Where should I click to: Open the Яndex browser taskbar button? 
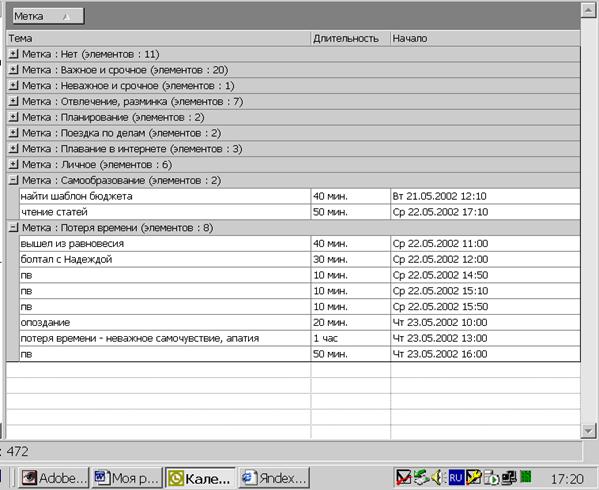[x=274, y=478]
